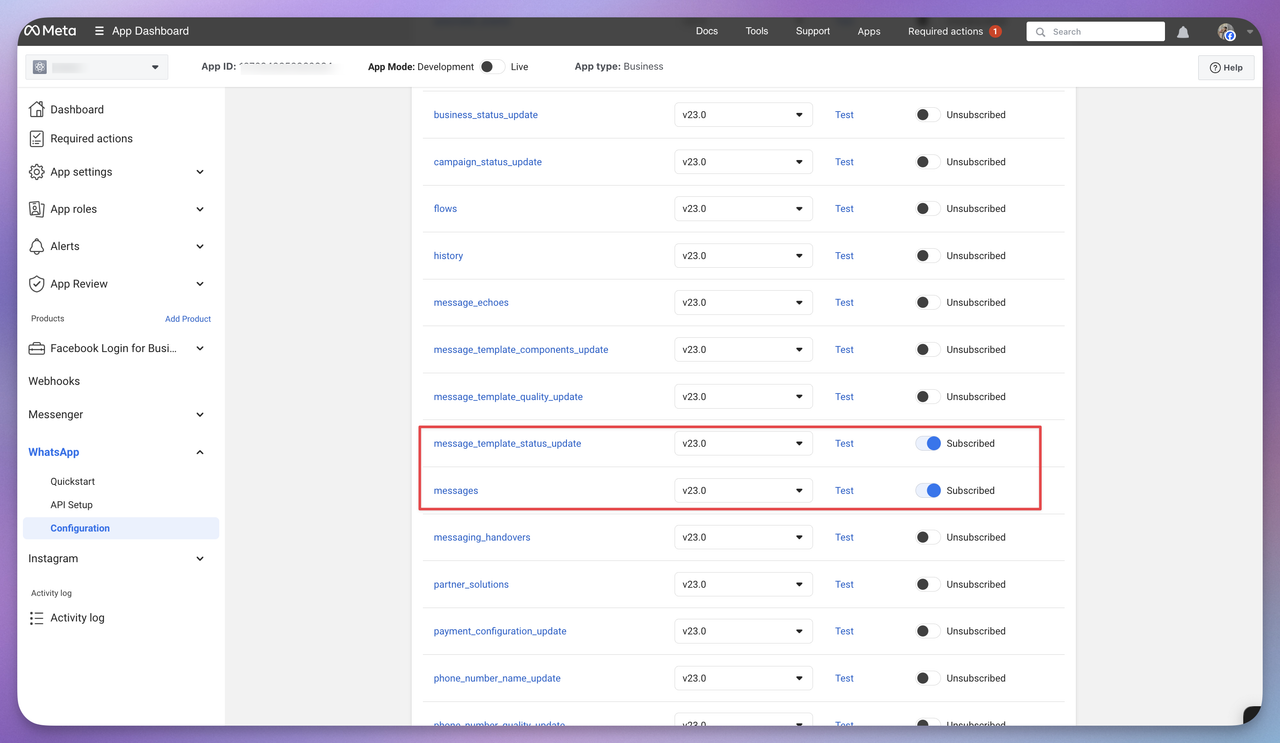1280x743 pixels.
Task: Click the Dashboard home icon
Action: (x=37, y=109)
